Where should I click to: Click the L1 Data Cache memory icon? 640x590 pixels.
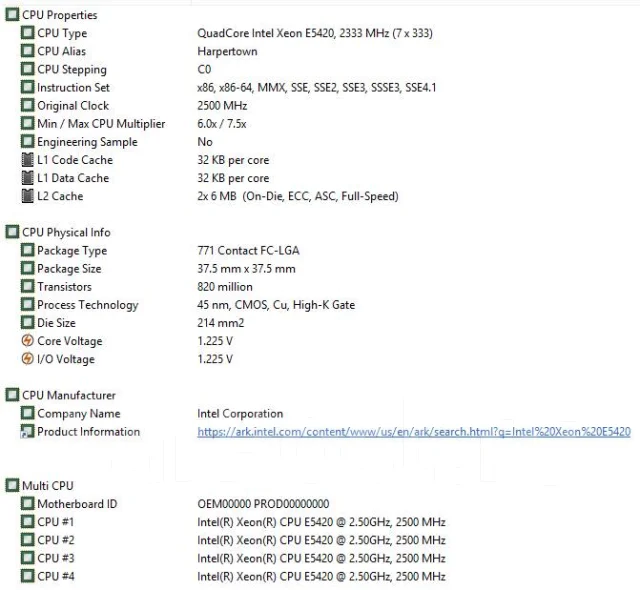[27, 177]
